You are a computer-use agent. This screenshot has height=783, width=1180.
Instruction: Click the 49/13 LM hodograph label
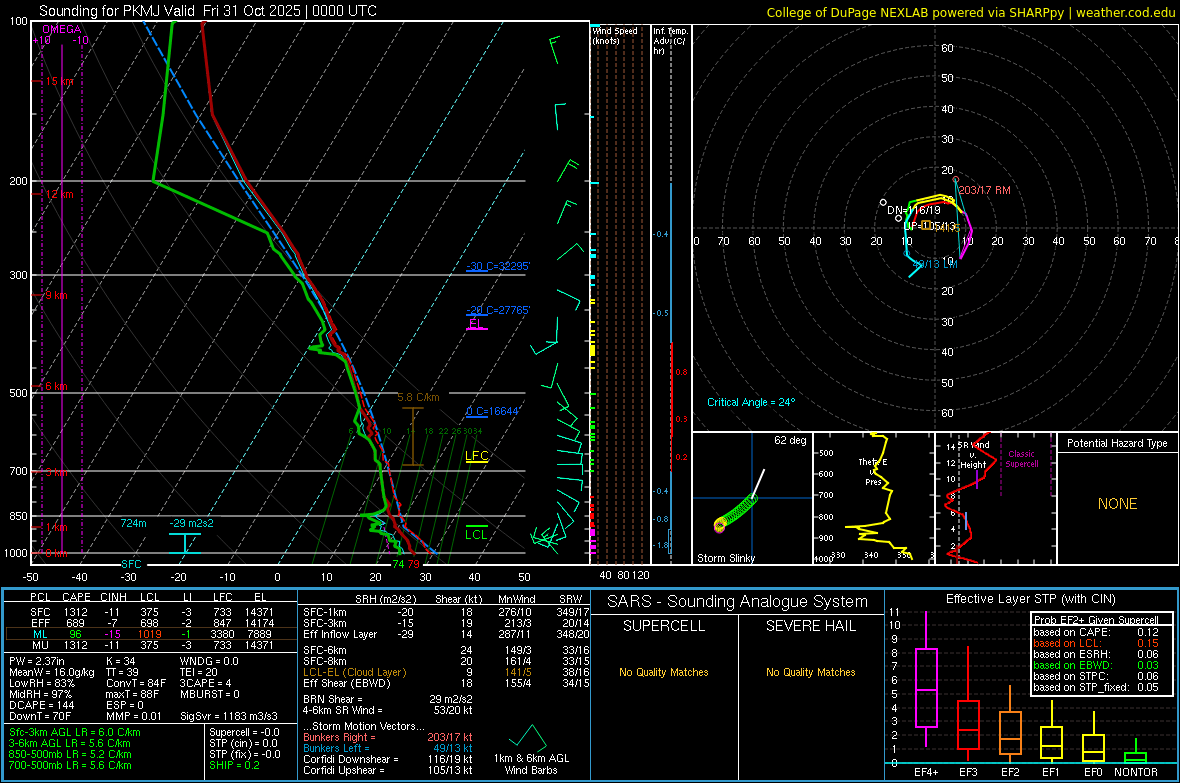(x=935, y=264)
